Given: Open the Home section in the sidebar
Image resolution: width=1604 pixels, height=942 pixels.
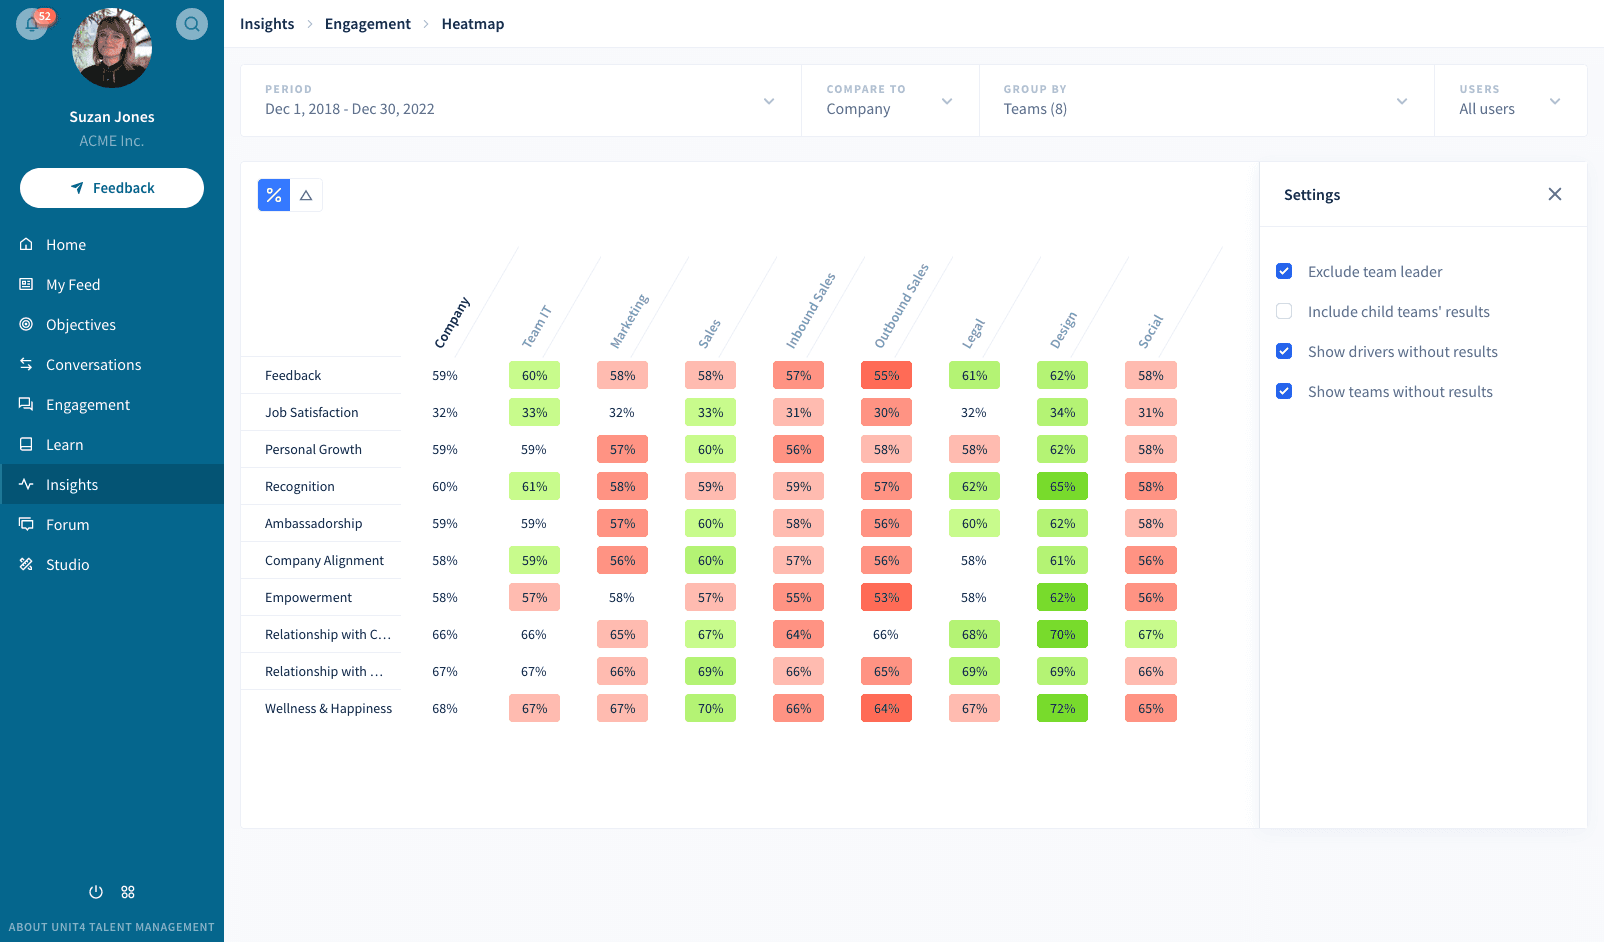Looking at the screenshot, I should [x=66, y=244].
